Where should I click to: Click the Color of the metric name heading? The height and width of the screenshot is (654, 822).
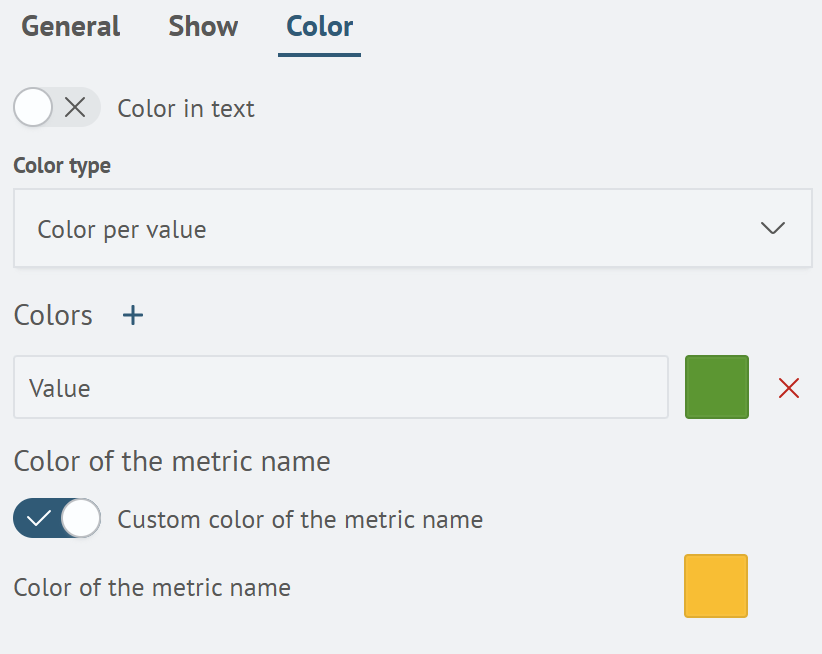click(171, 461)
